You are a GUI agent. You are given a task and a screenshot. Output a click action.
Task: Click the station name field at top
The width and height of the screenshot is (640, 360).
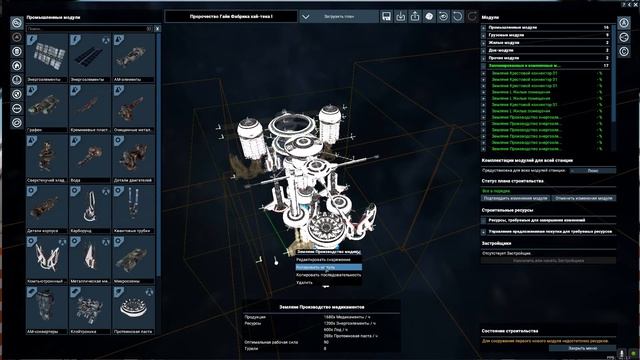point(231,17)
